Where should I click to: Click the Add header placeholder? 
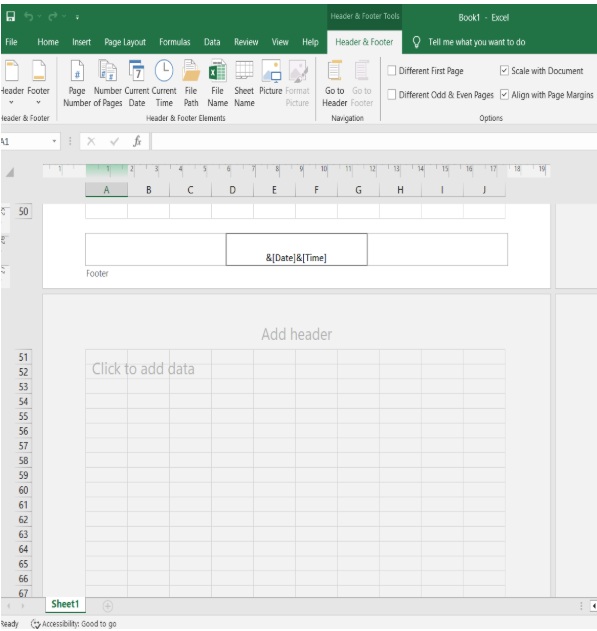pyautogui.click(x=297, y=334)
